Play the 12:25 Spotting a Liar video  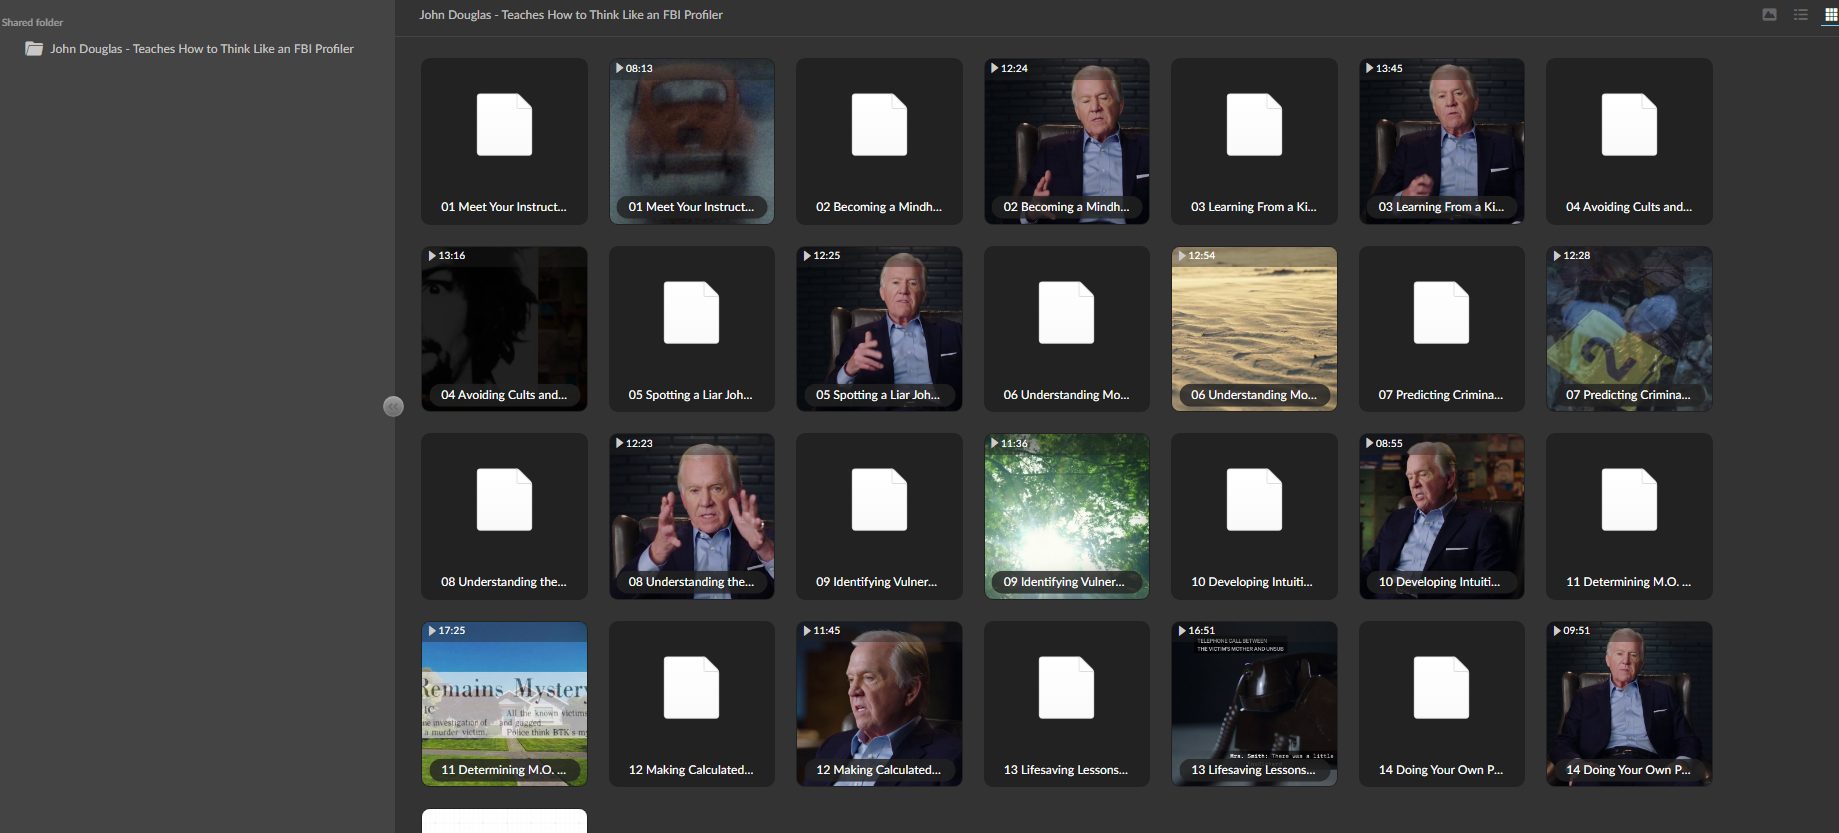pyautogui.click(x=879, y=329)
